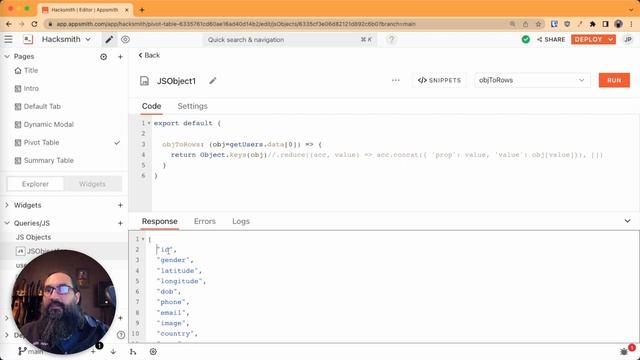
Task: Open a new browser tab
Action: [142, 10]
